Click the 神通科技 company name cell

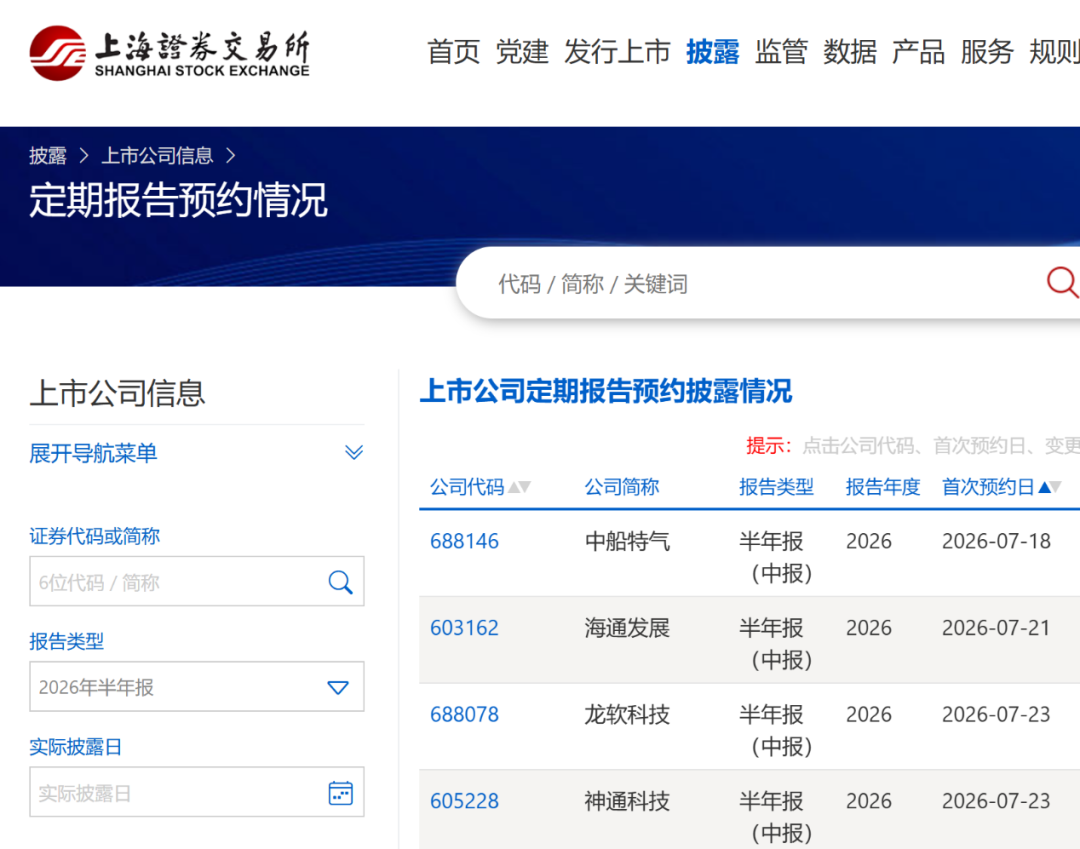click(x=627, y=801)
